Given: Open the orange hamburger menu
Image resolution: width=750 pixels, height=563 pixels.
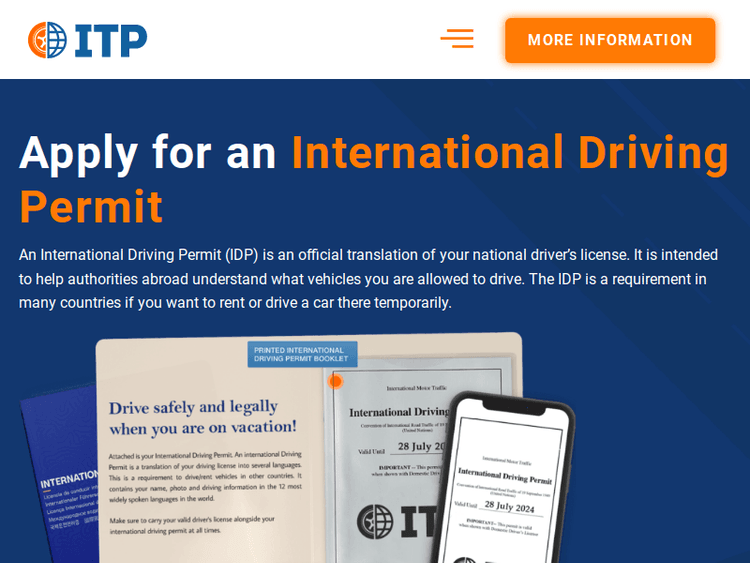Looking at the screenshot, I should click(457, 39).
